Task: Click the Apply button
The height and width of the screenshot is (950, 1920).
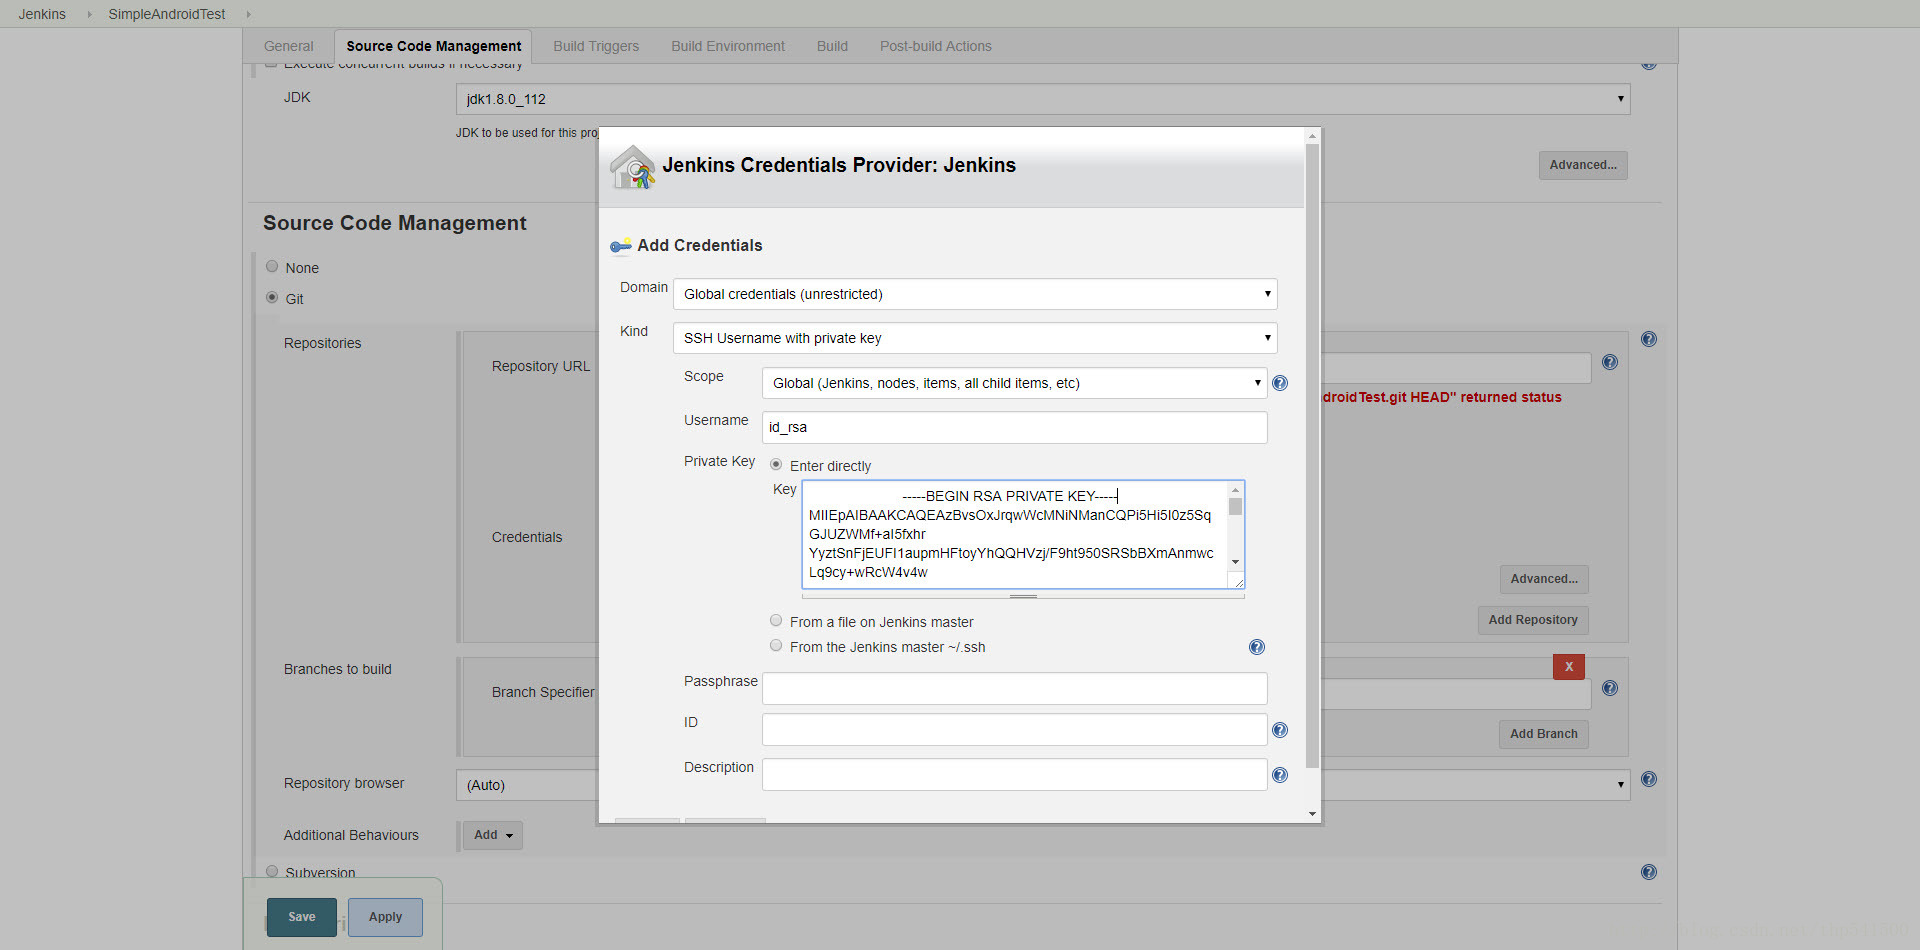Action: (385, 917)
